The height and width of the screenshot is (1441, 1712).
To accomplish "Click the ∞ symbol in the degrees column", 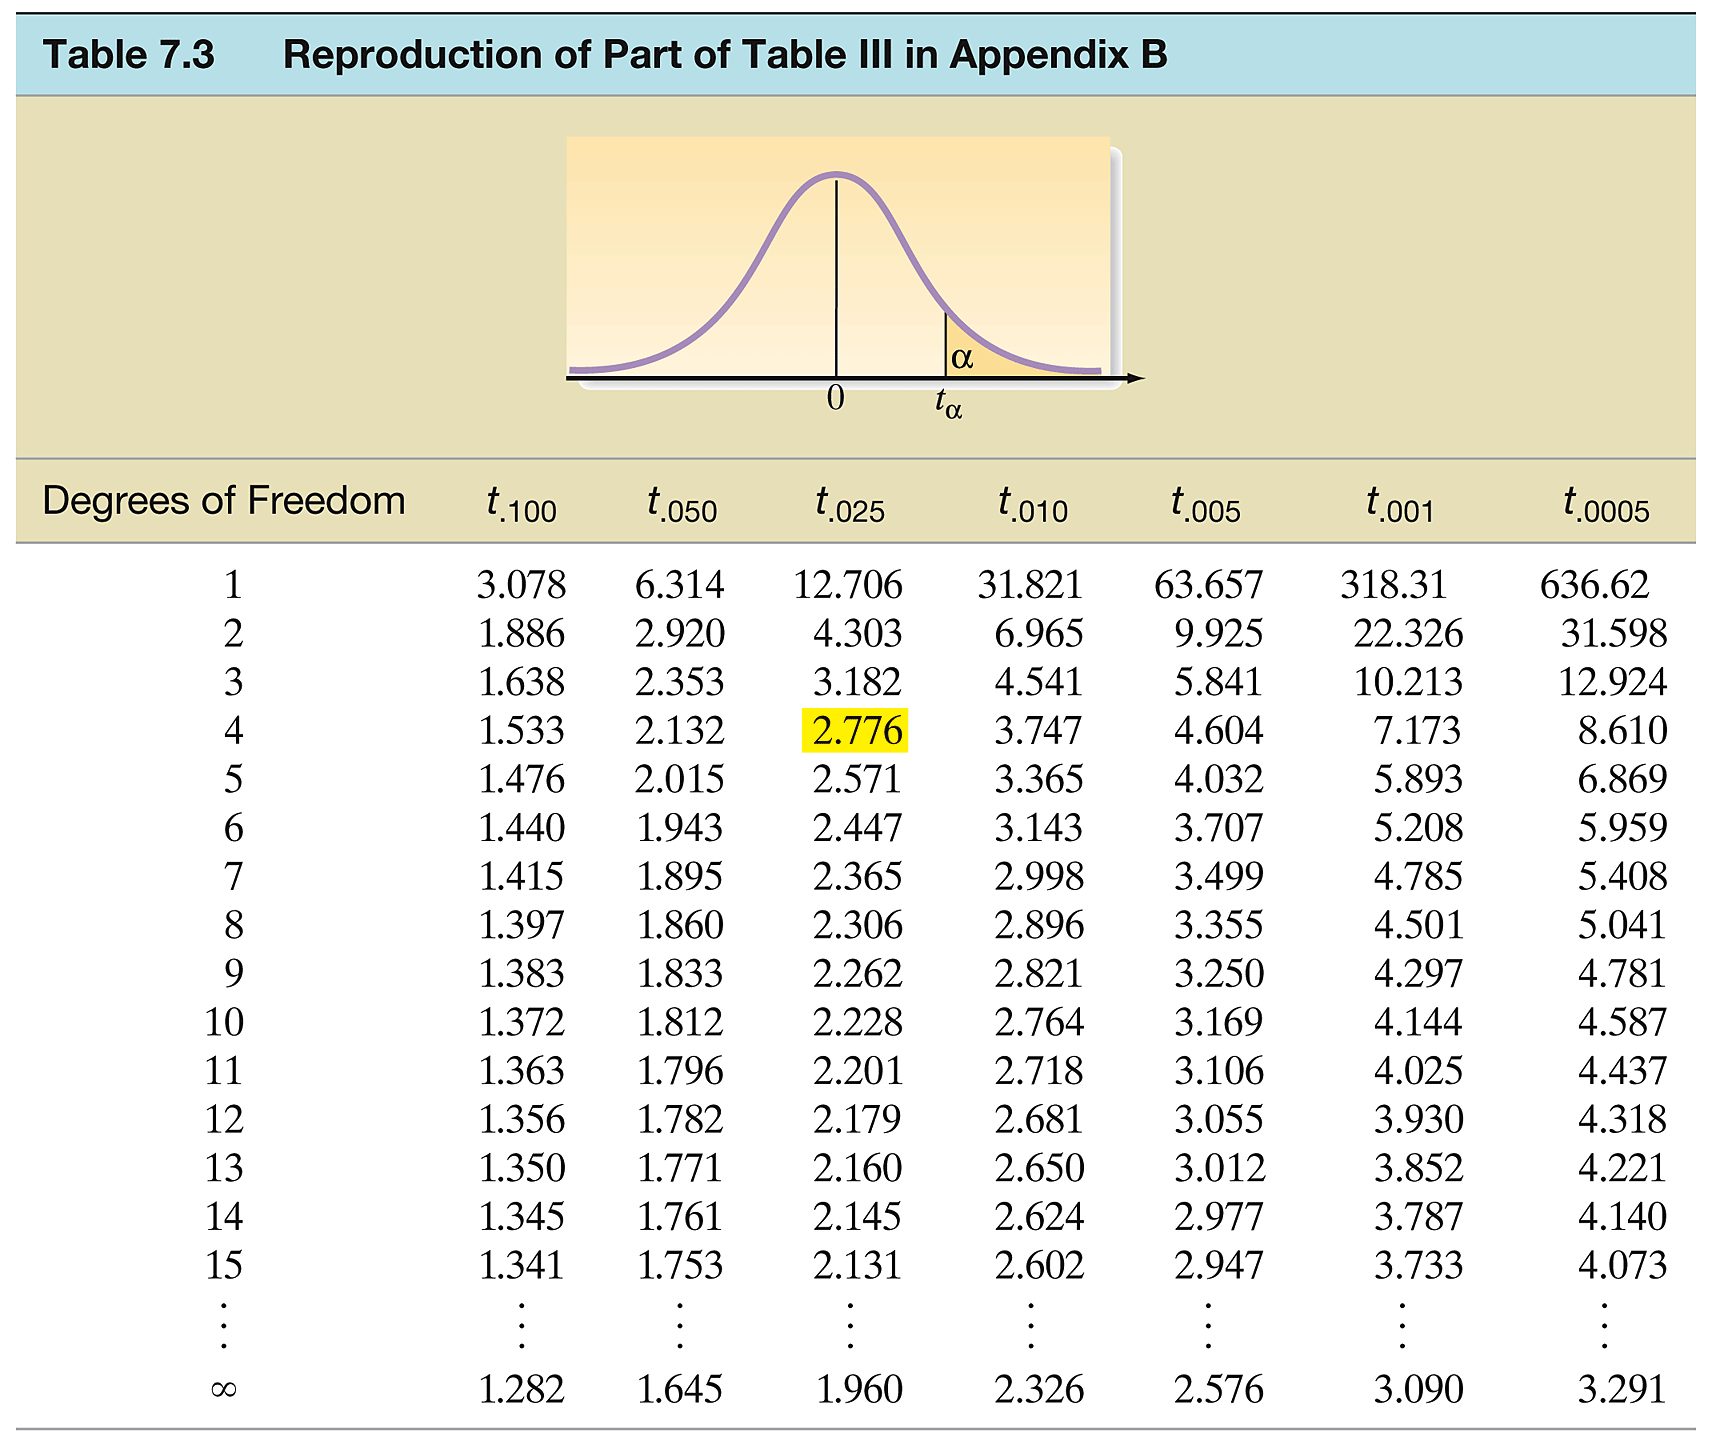I will pyautogui.click(x=224, y=1389).
